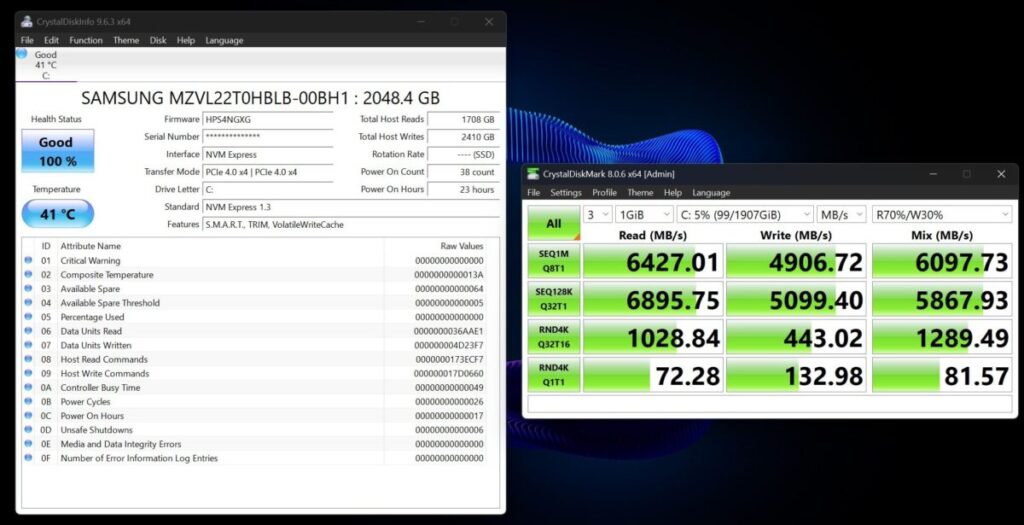Image resolution: width=1024 pixels, height=525 pixels.
Task: Click status dot for Error Information Log Entries
Action: (x=28, y=458)
